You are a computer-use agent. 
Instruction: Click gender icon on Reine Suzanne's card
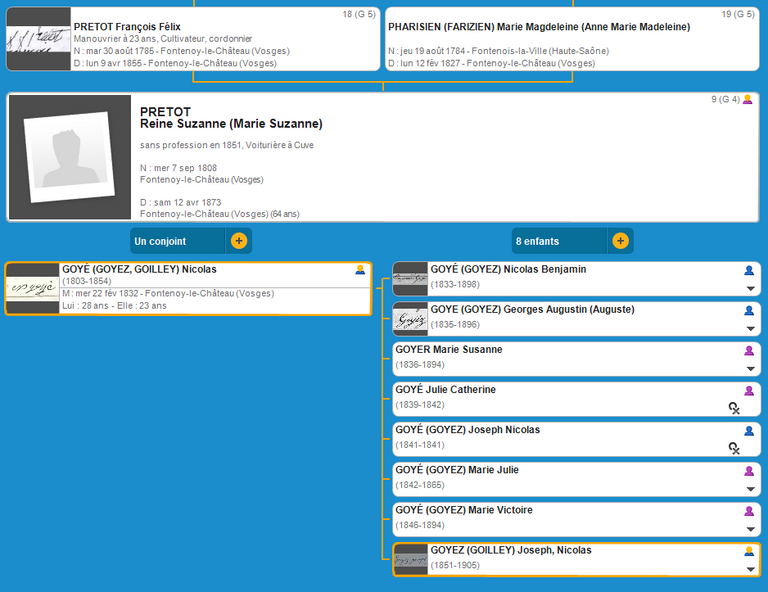pos(747,100)
